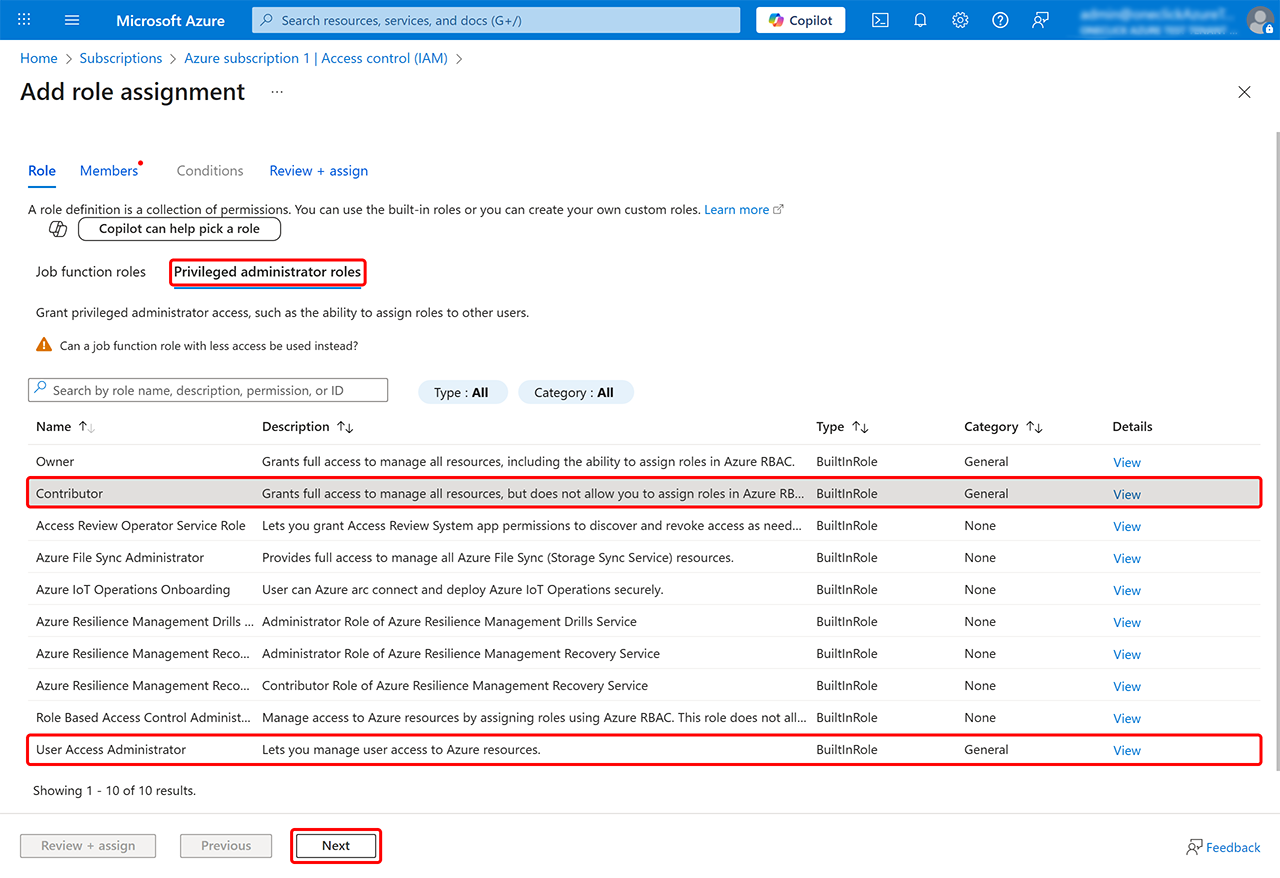
Task: Click the Copilot button in the header
Action: coord(800,20)
